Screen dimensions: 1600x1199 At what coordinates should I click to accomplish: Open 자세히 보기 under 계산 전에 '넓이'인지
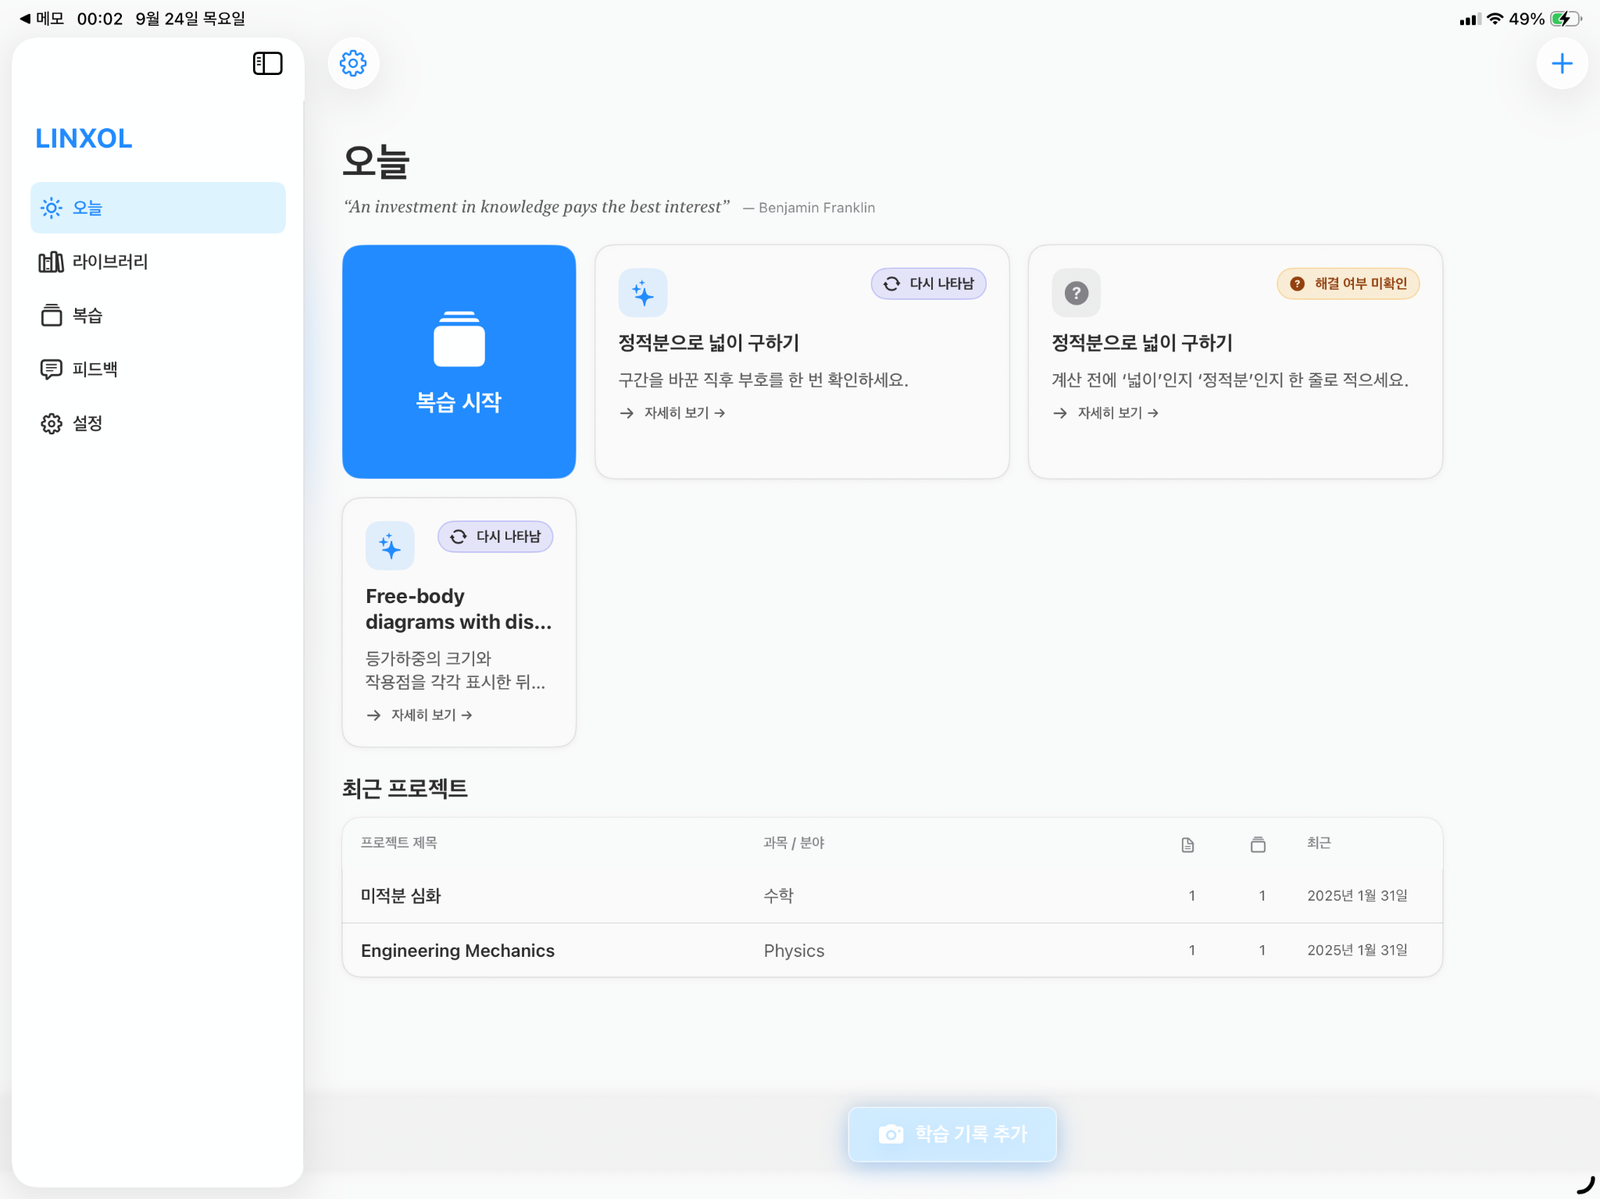pyautogui.click(x=1106, y=413)
